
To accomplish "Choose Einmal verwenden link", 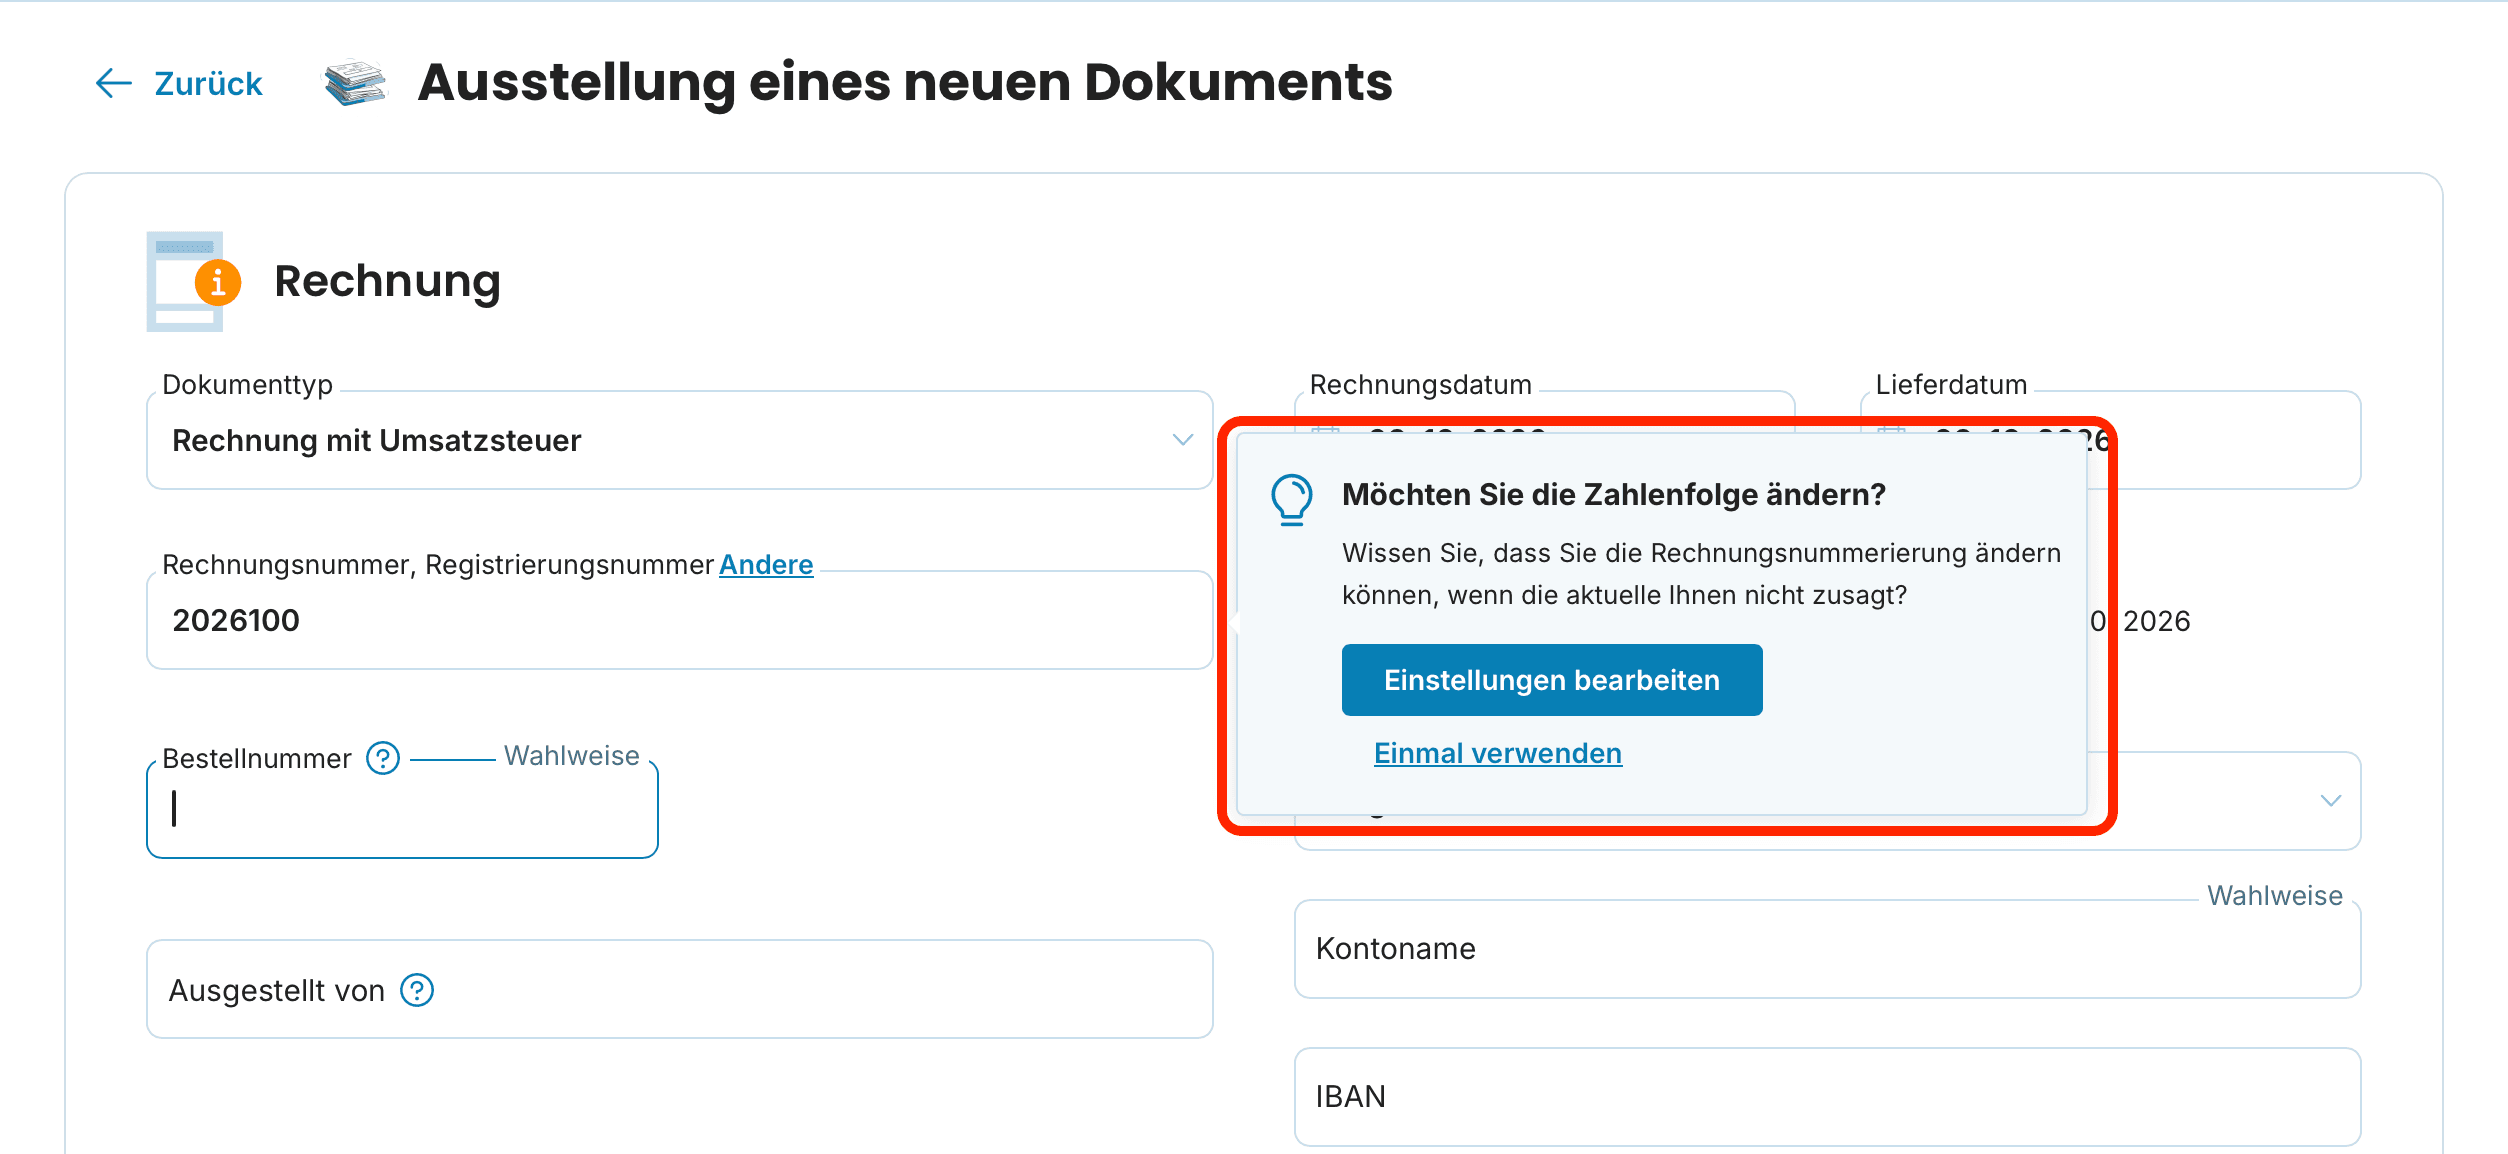I will (x=1498, y=753).
